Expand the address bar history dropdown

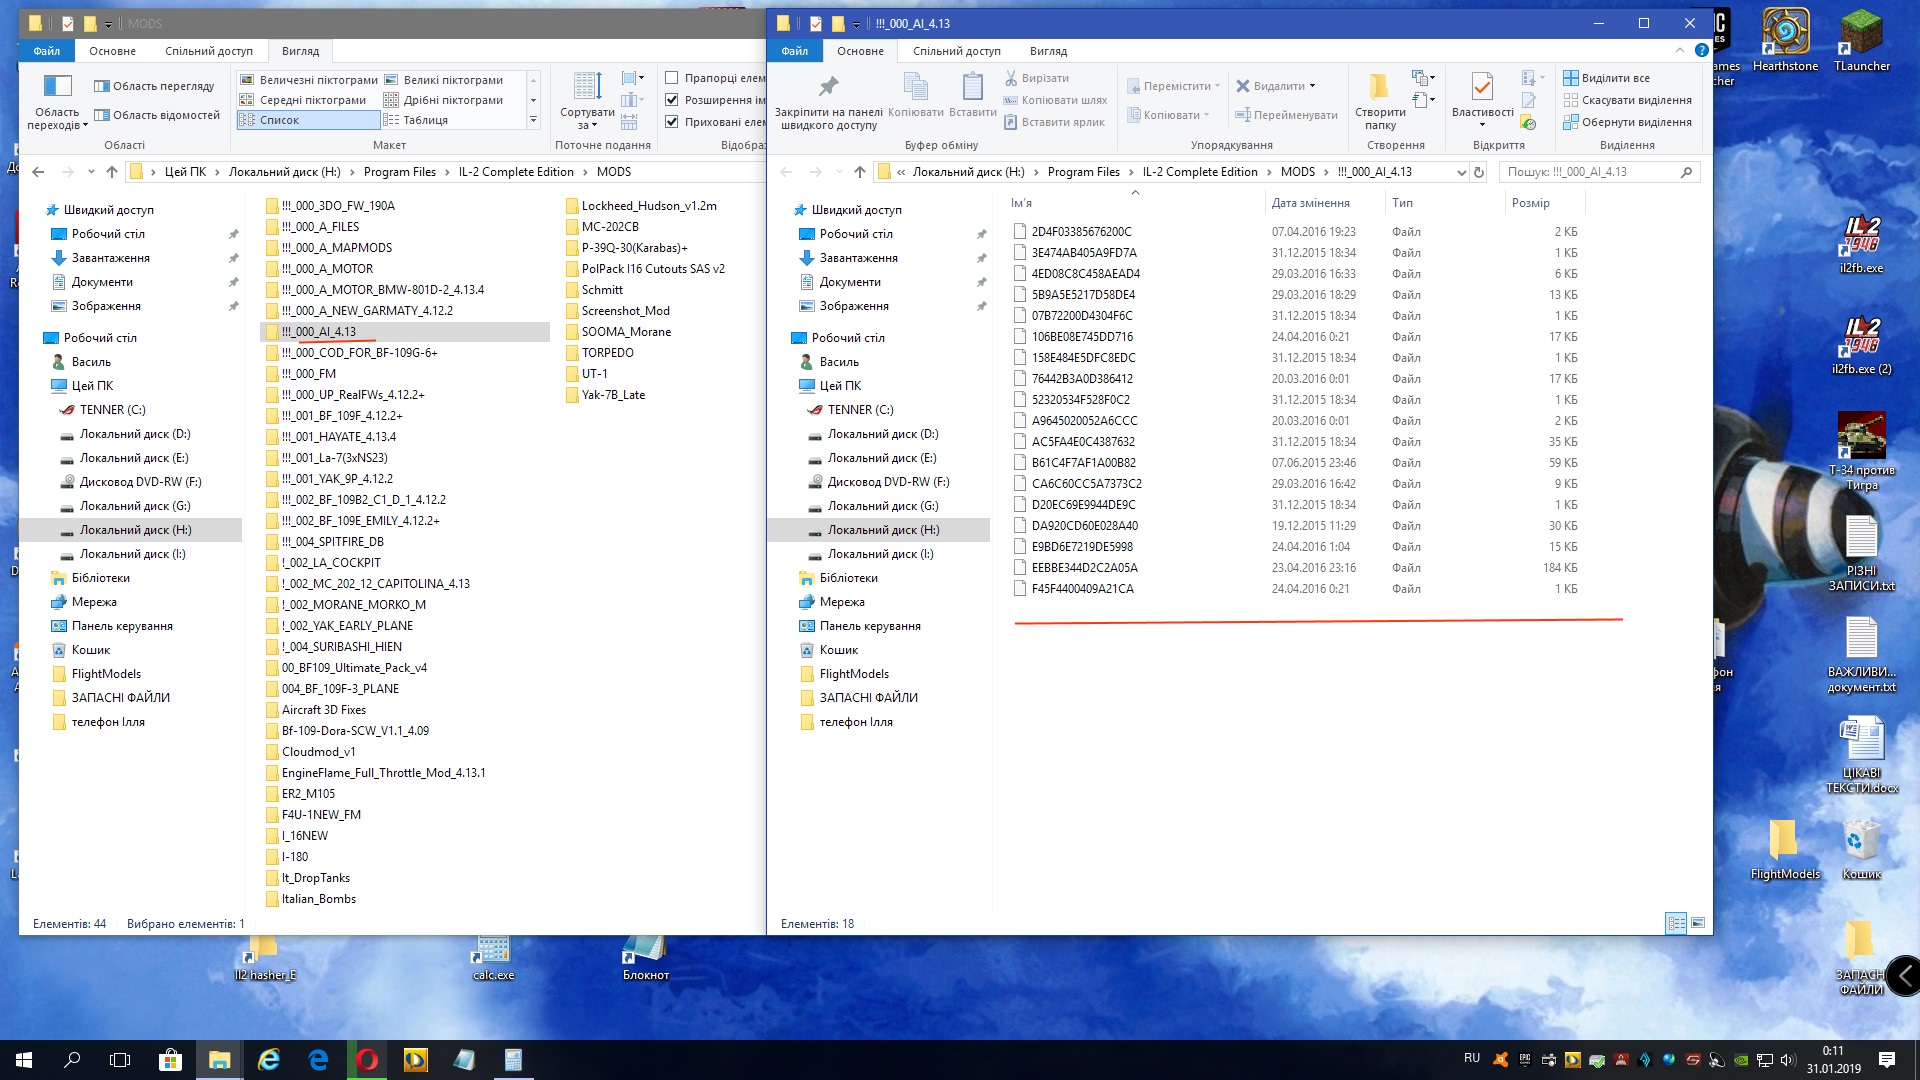[1461, 172]
